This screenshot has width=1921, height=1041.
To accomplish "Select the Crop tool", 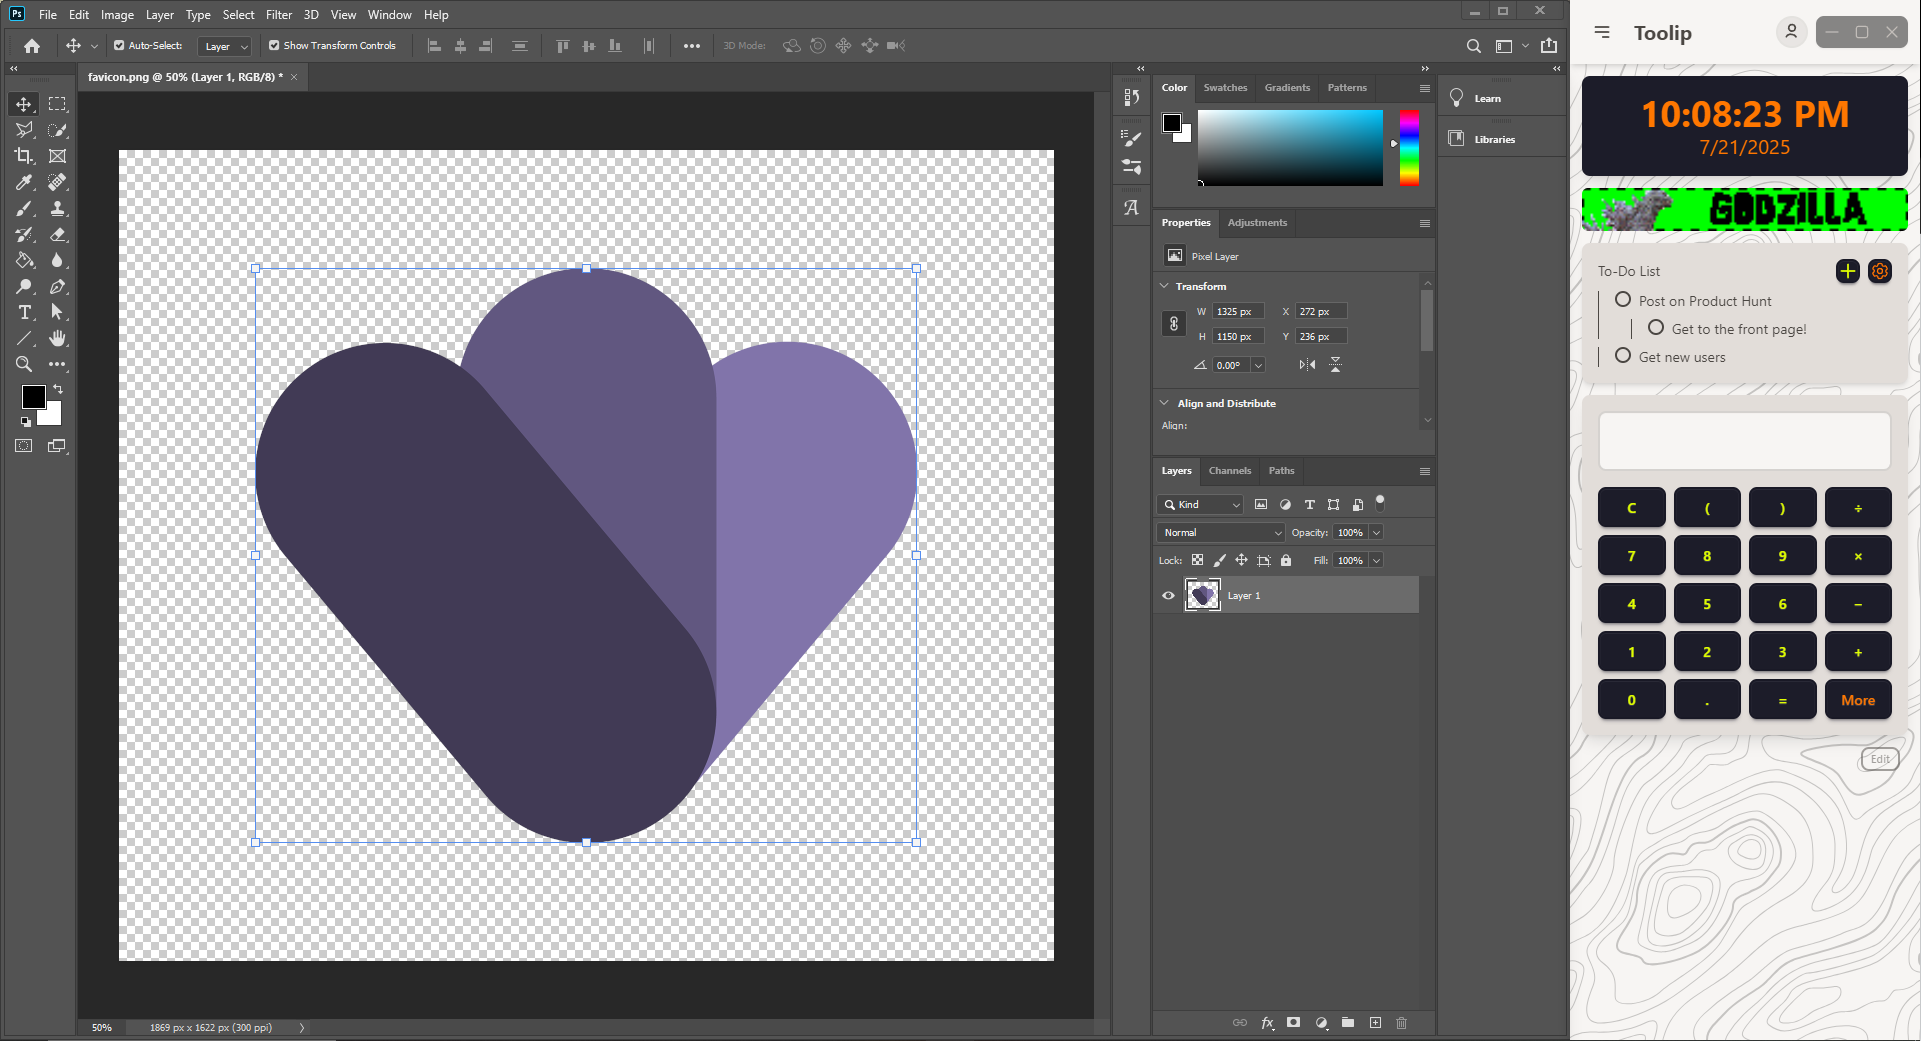I will 24,156.
